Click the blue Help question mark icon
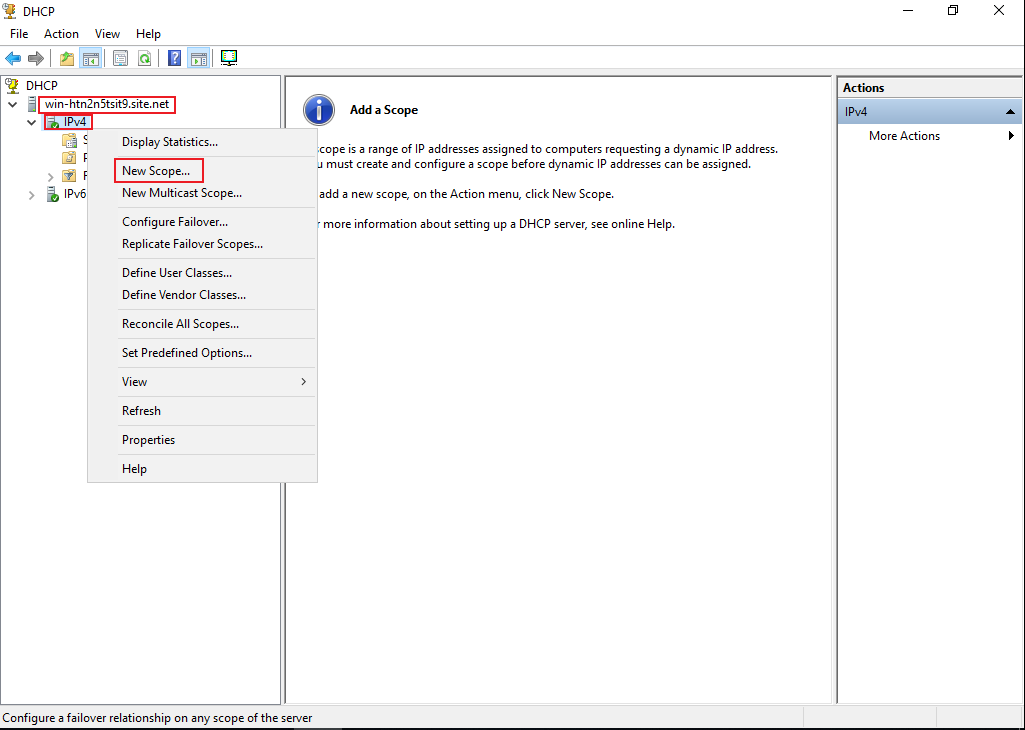This screenshot has height=730, width=1025. point(174,58)
